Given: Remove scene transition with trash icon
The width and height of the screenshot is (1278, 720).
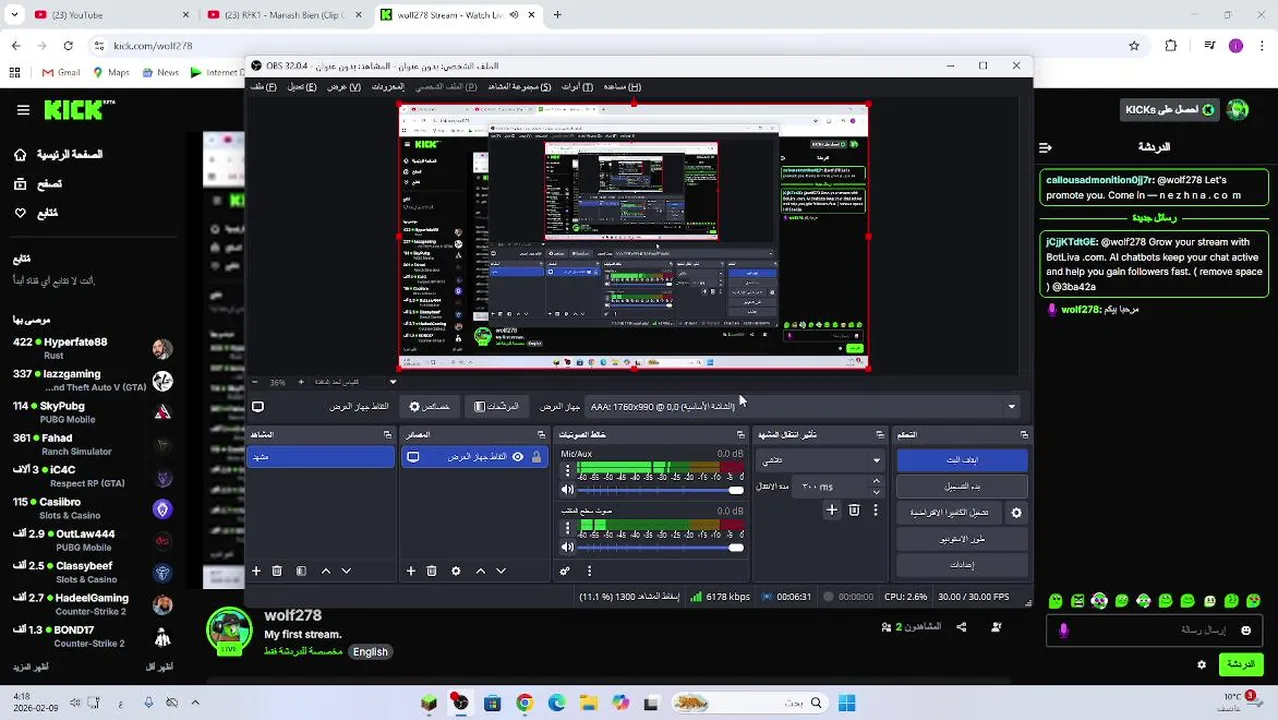Looking at the screenshot, I should point(854,510).
